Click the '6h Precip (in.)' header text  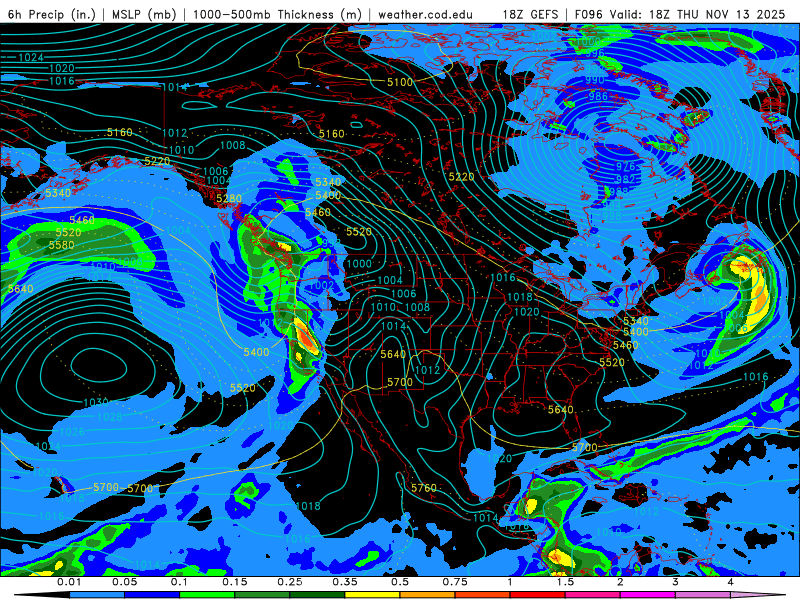[x=52, y=14]
